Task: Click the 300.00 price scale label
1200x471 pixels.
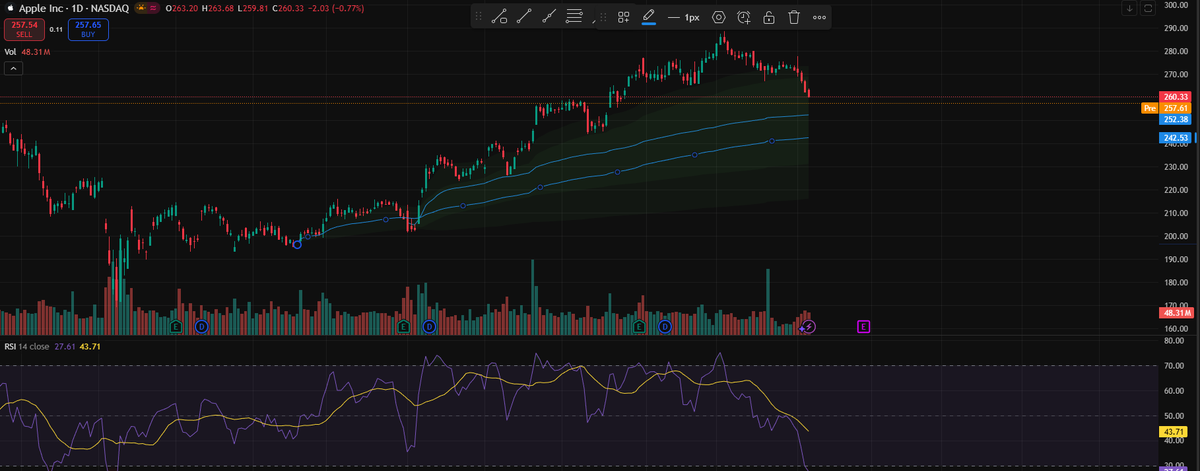Action: coord(1176,7)
